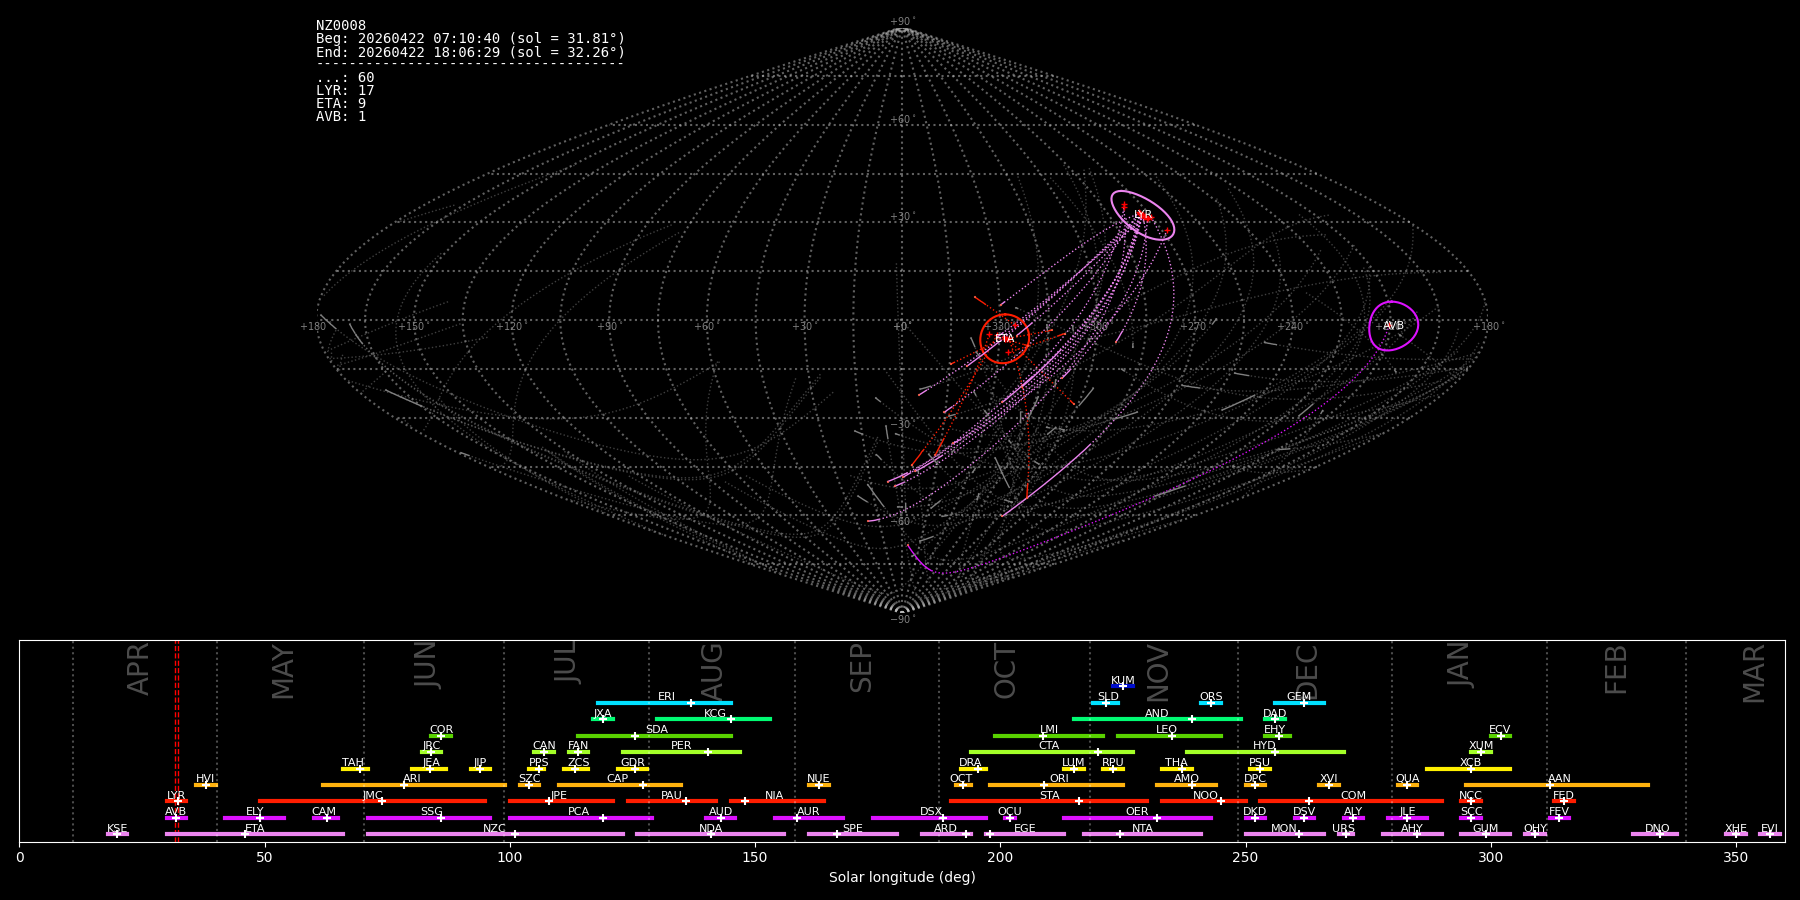Select the GEM shower bar in timeline

click(x=1298, y=703)
